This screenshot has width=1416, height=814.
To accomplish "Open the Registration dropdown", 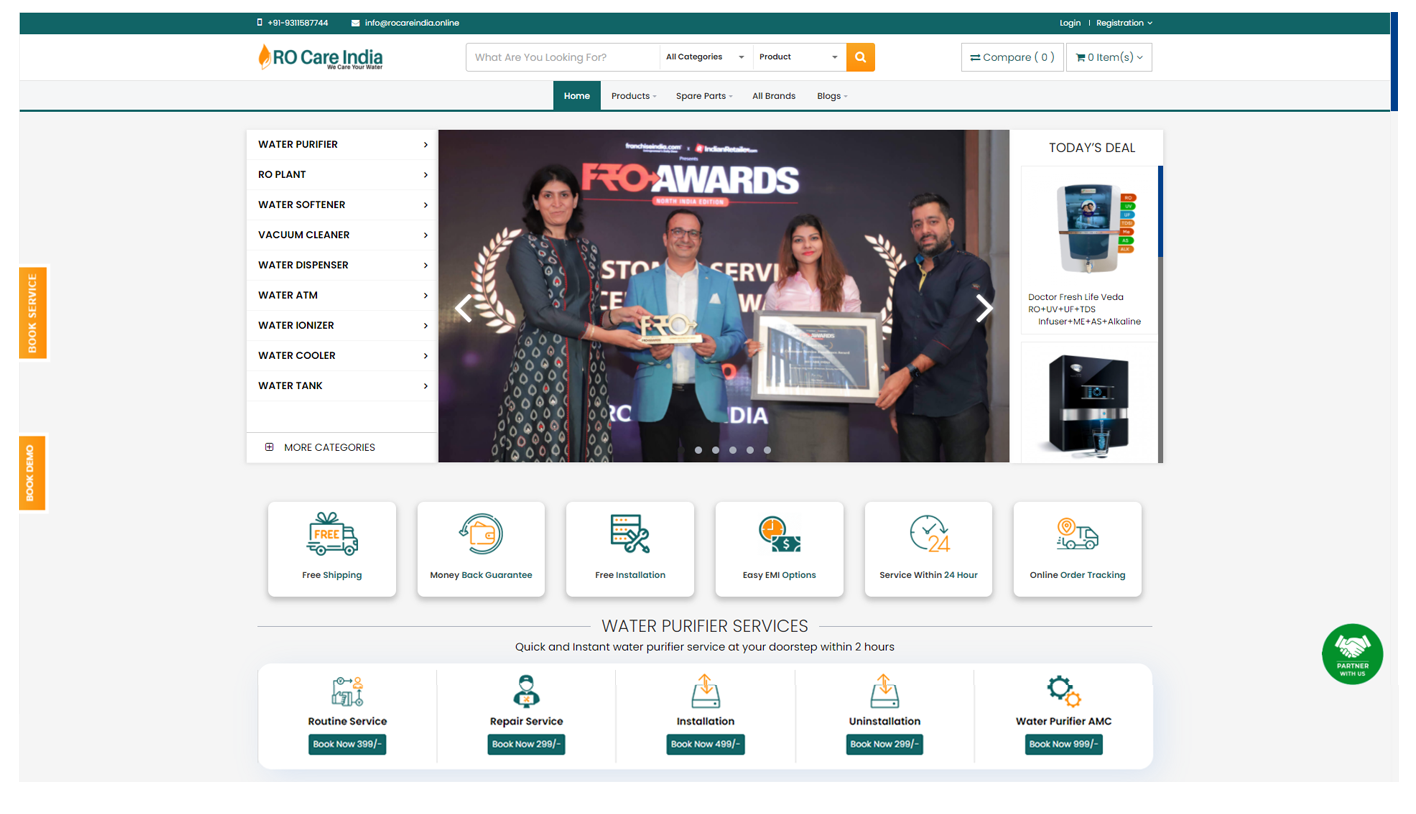I will [1124, 23].
